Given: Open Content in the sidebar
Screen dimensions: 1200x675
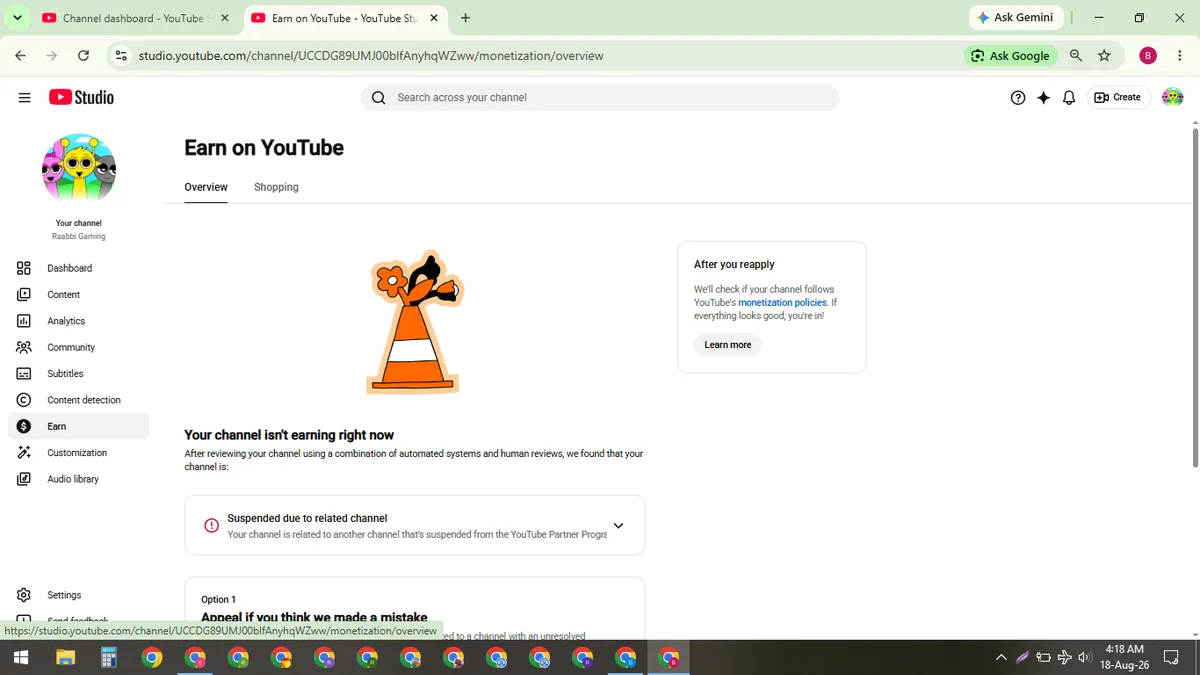Looking at the screenshot, I should click(x=78, y=294).
